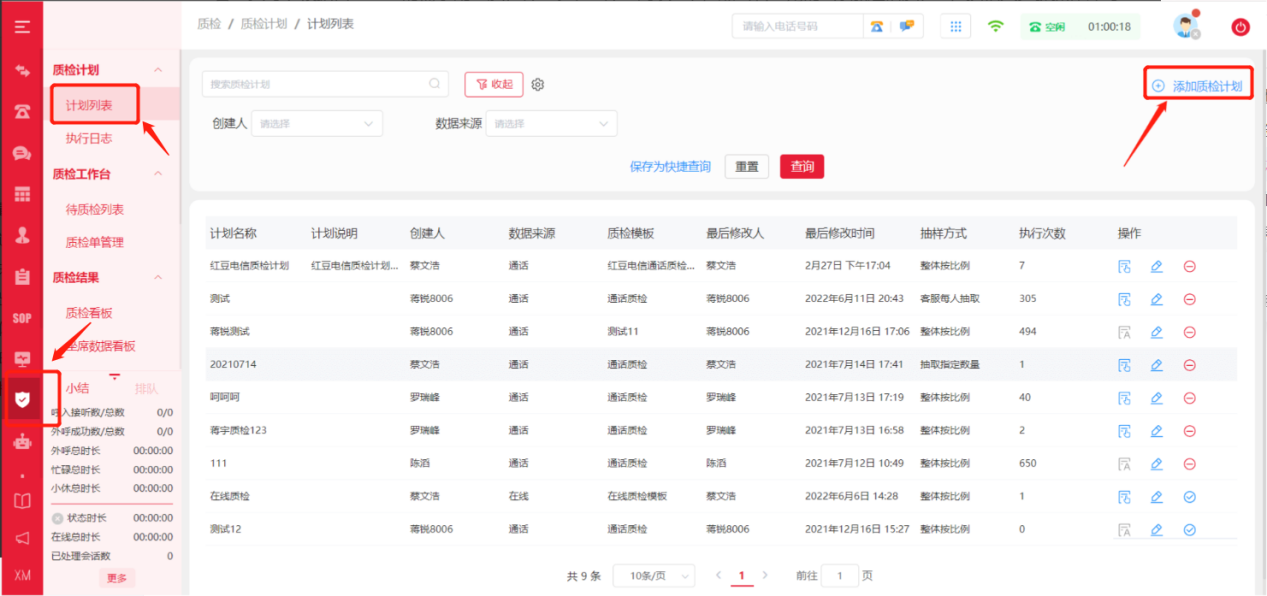Disable the 红豆电信质检计划 plan

1189,266
